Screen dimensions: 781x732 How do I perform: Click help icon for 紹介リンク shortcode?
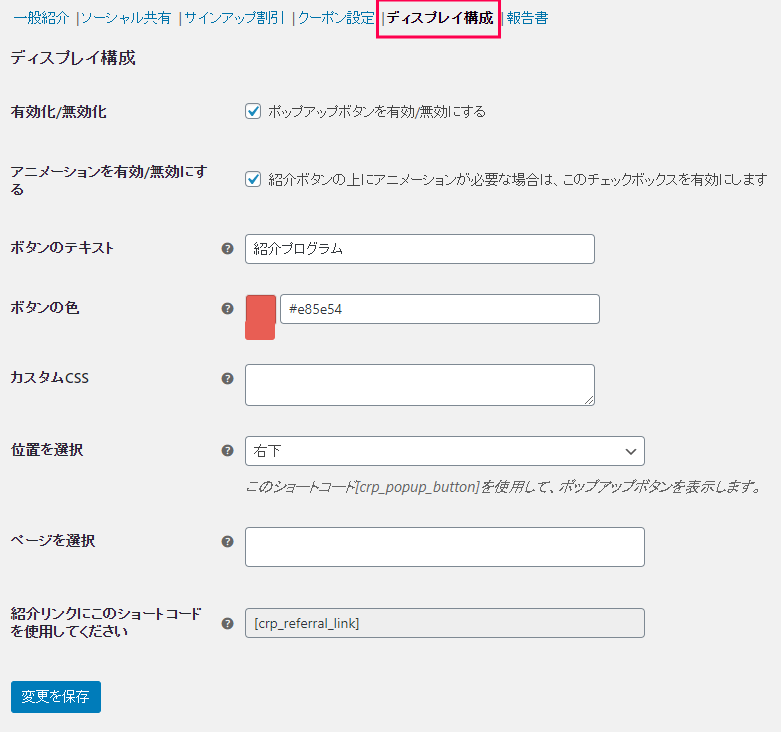227,623
